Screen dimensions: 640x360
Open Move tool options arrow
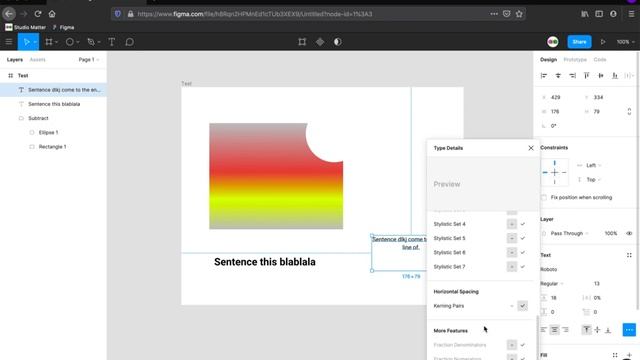(x=35, y=42)
